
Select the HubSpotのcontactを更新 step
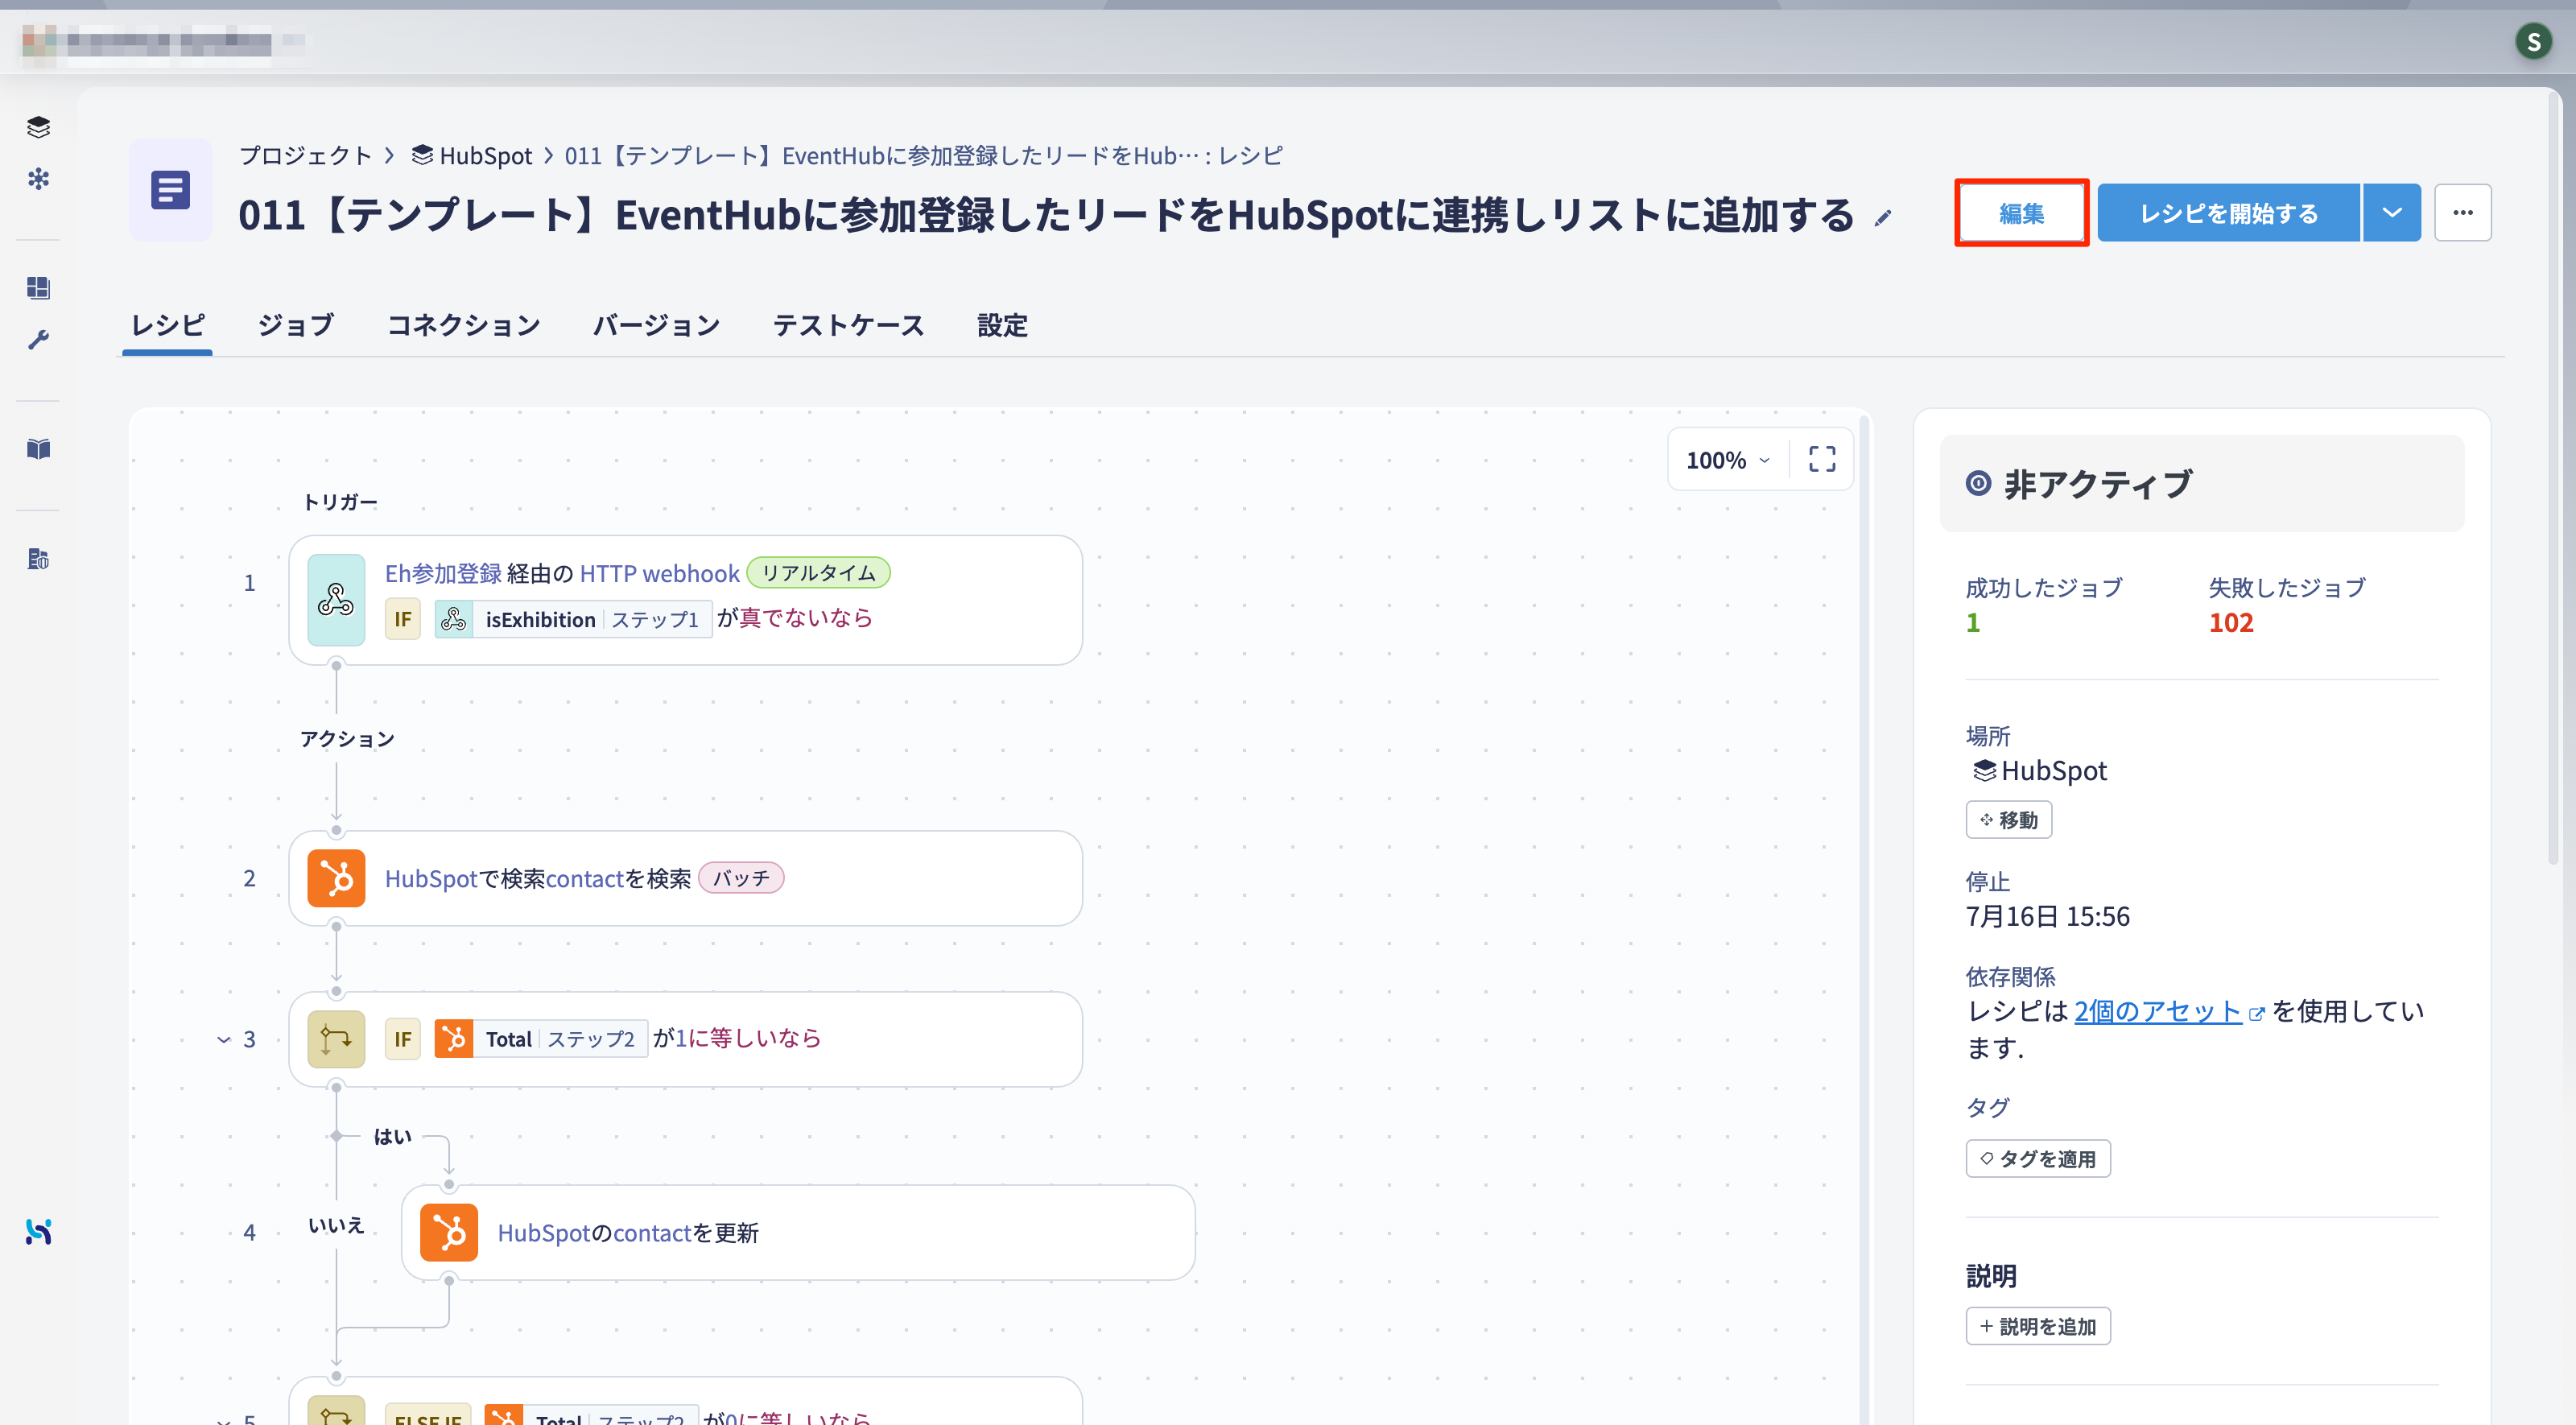798,1232
